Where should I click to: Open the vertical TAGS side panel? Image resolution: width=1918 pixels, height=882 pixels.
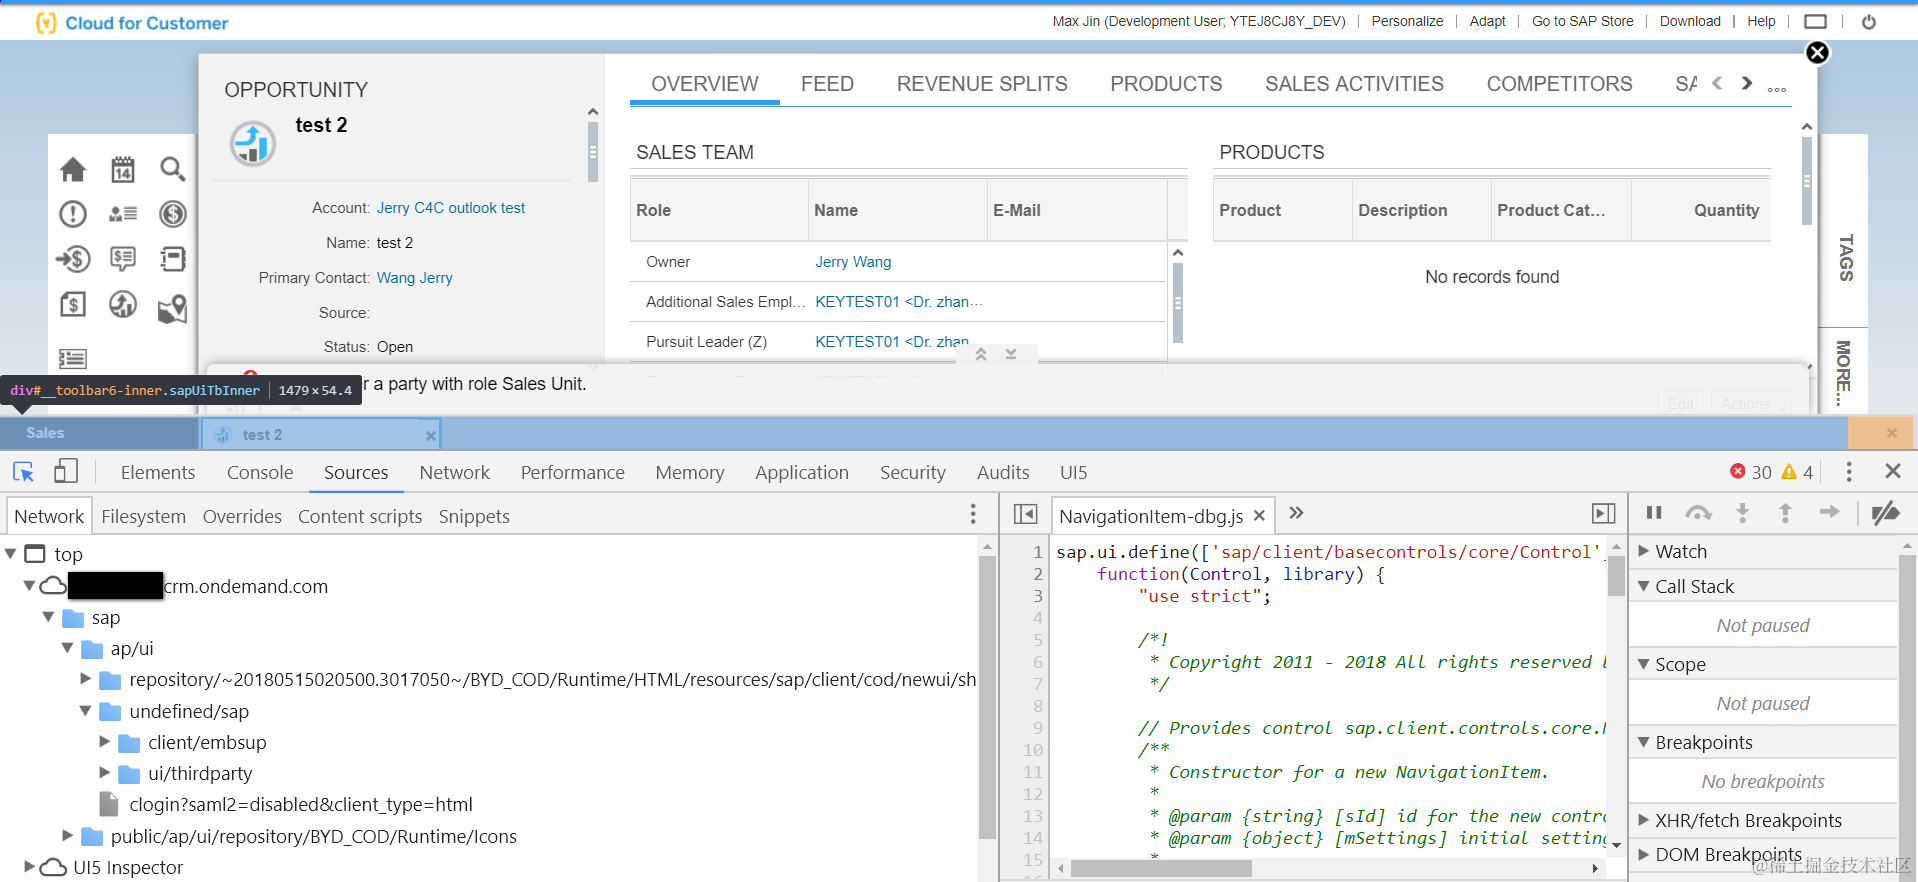click(x=1846, y=257)
